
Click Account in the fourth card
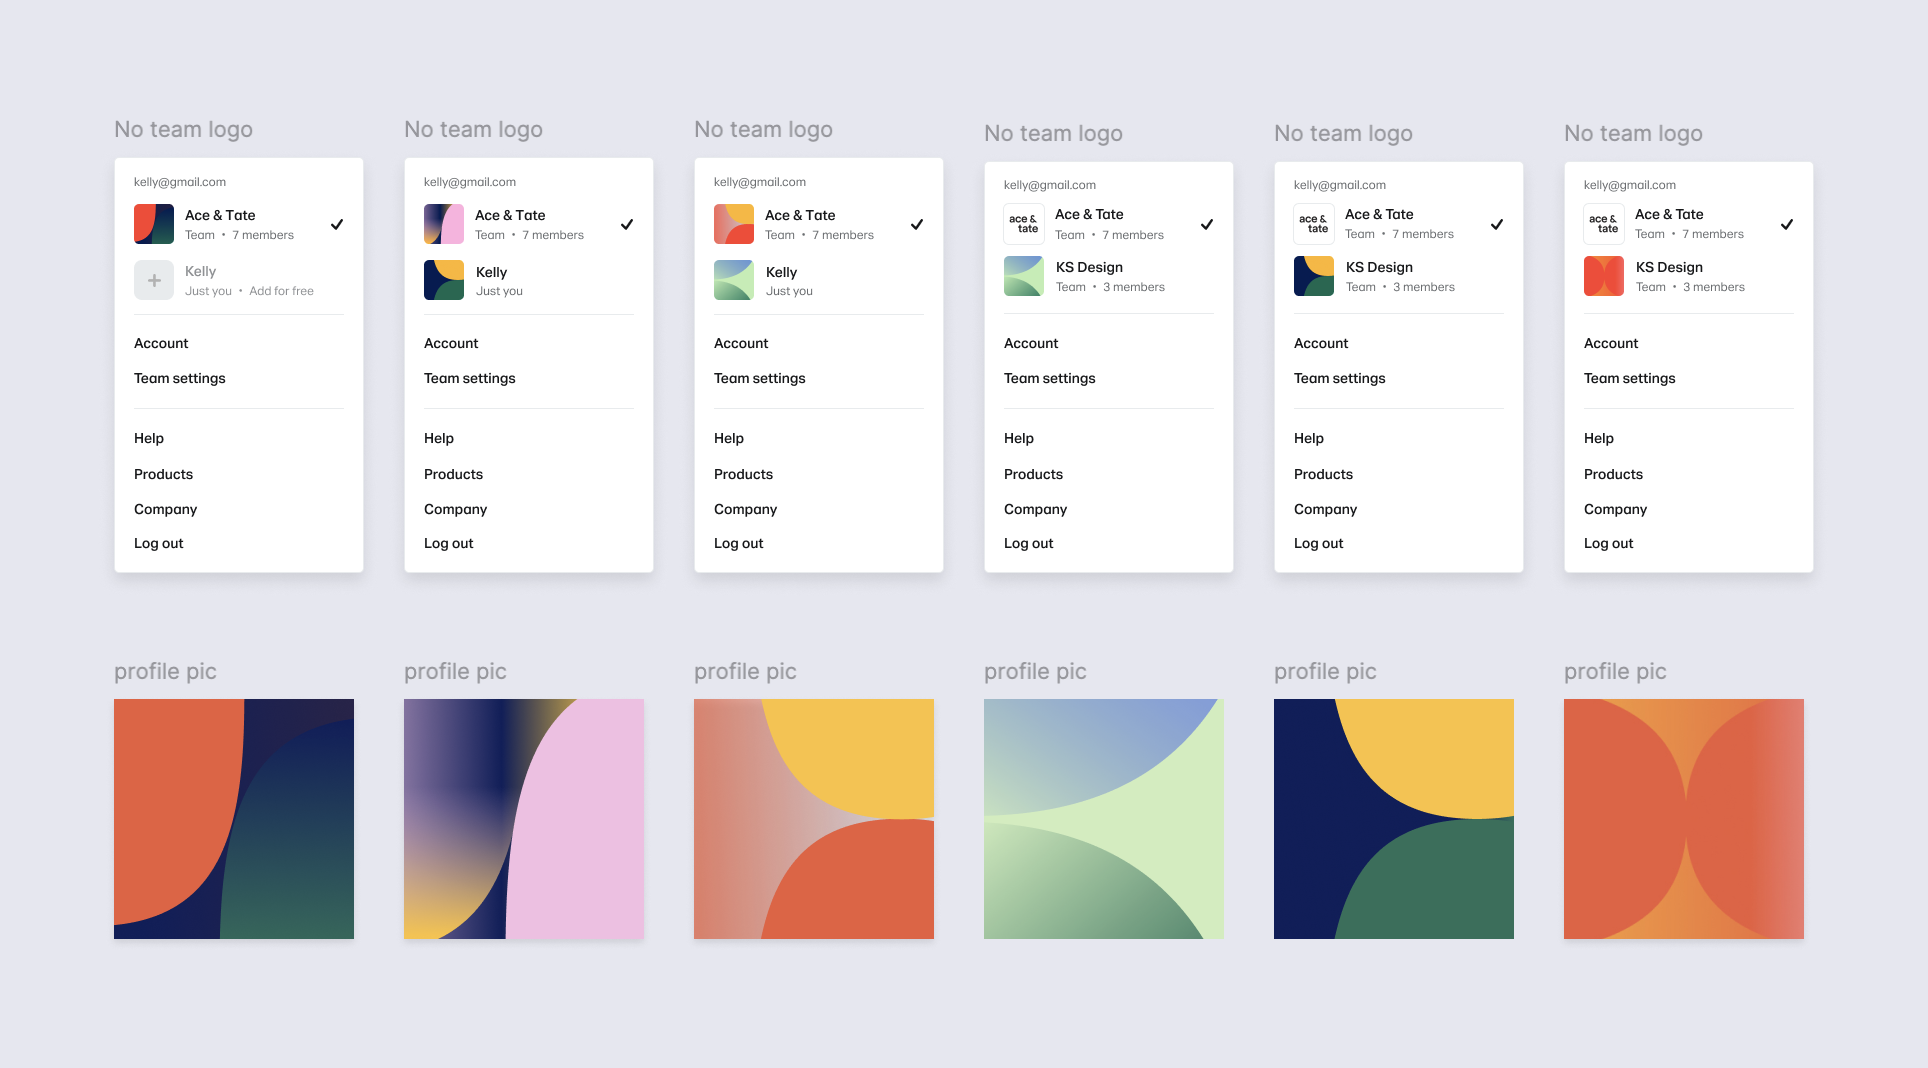click(x=1031, y=343)
